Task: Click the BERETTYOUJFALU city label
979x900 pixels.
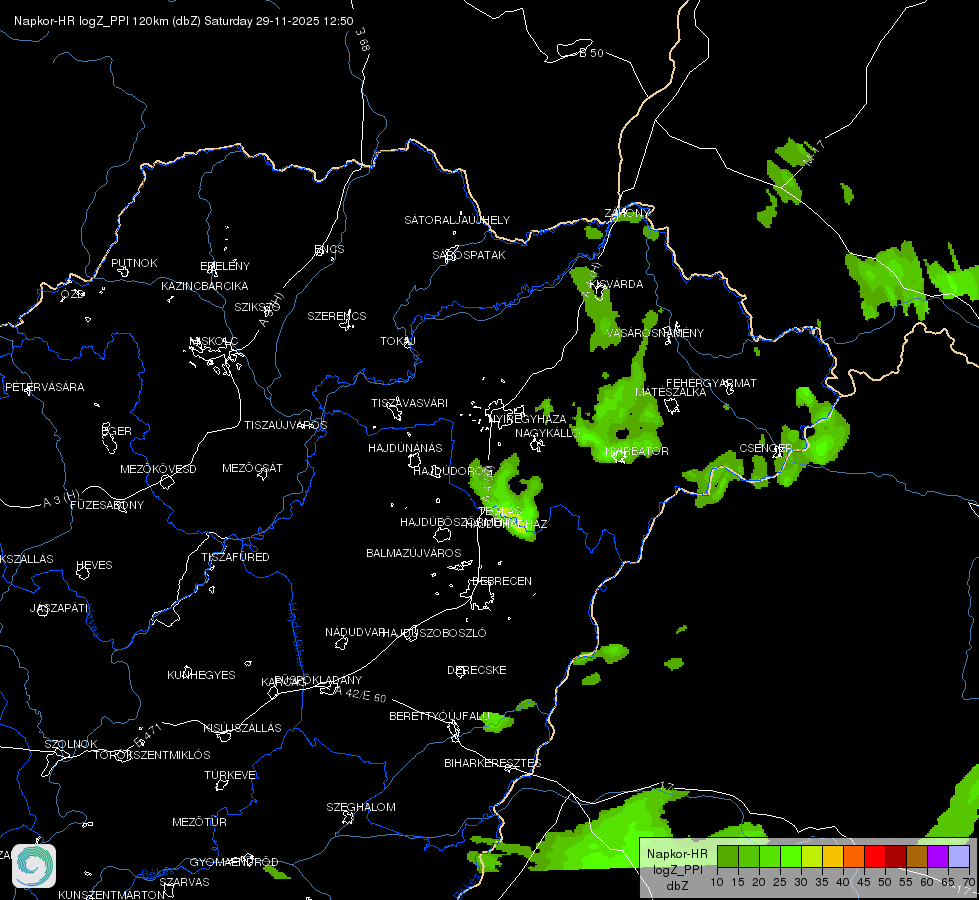Action: click(x=439, y=716)
